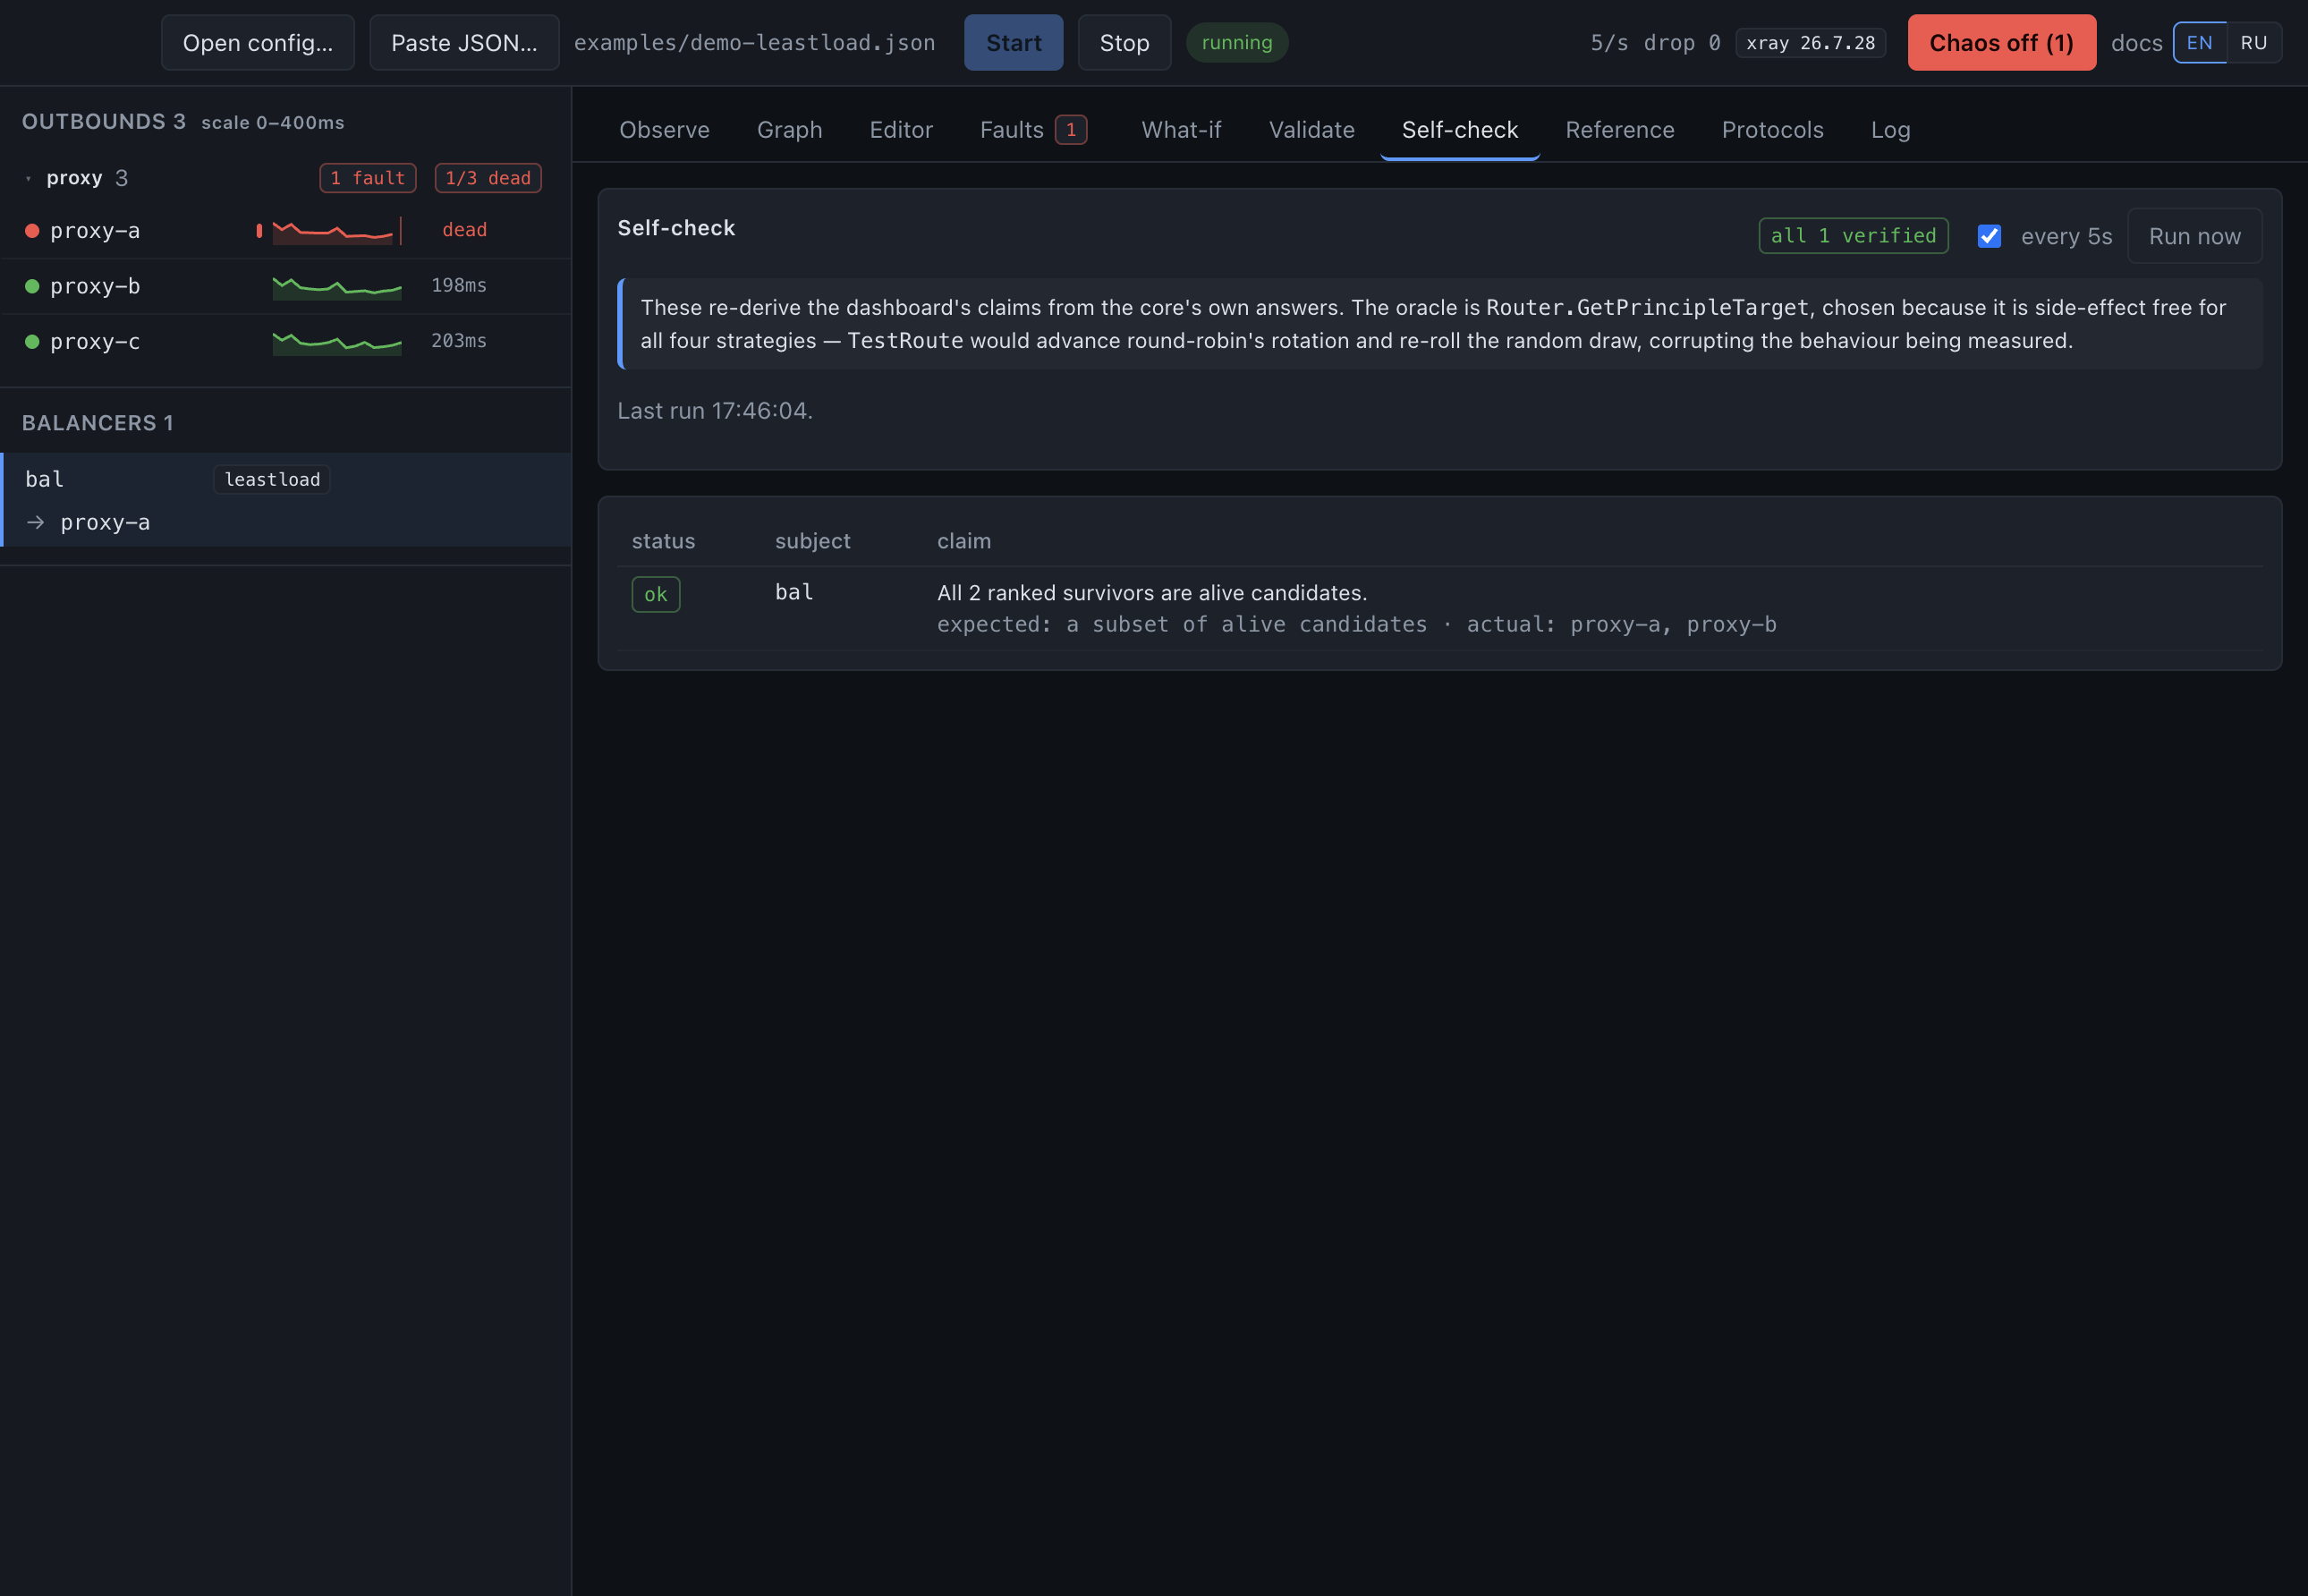Switch to the Protocols tab
Screen dimensions: 2308x1596
coord(1772,130)
